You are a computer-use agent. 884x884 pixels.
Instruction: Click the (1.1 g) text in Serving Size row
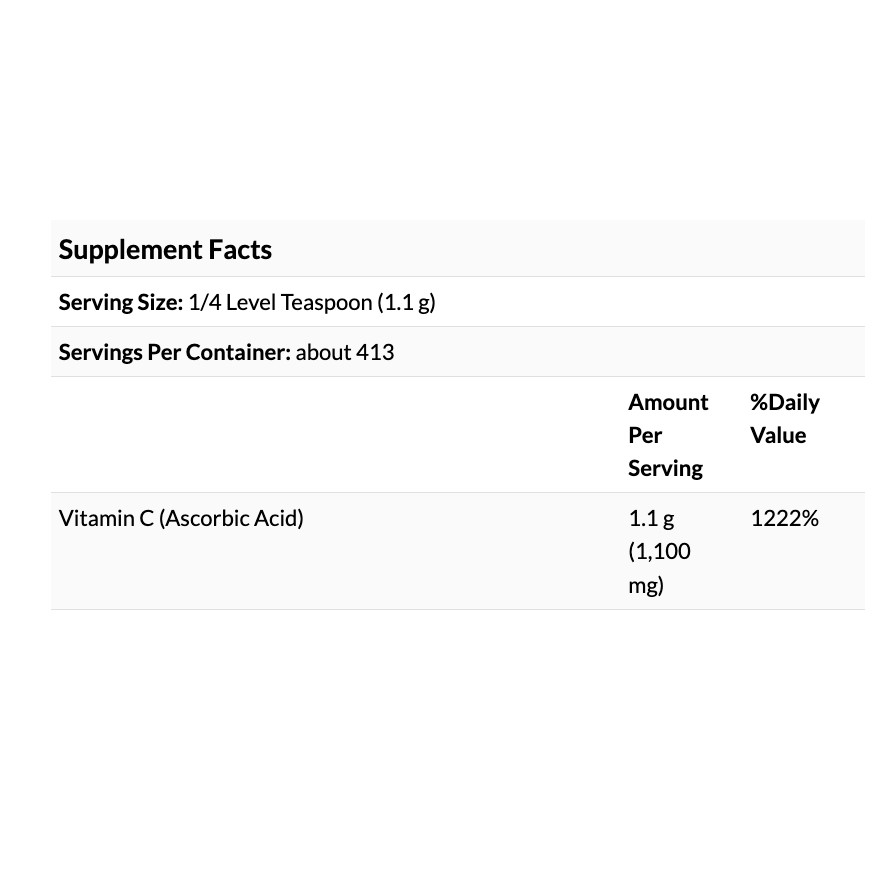coord(407,302)
